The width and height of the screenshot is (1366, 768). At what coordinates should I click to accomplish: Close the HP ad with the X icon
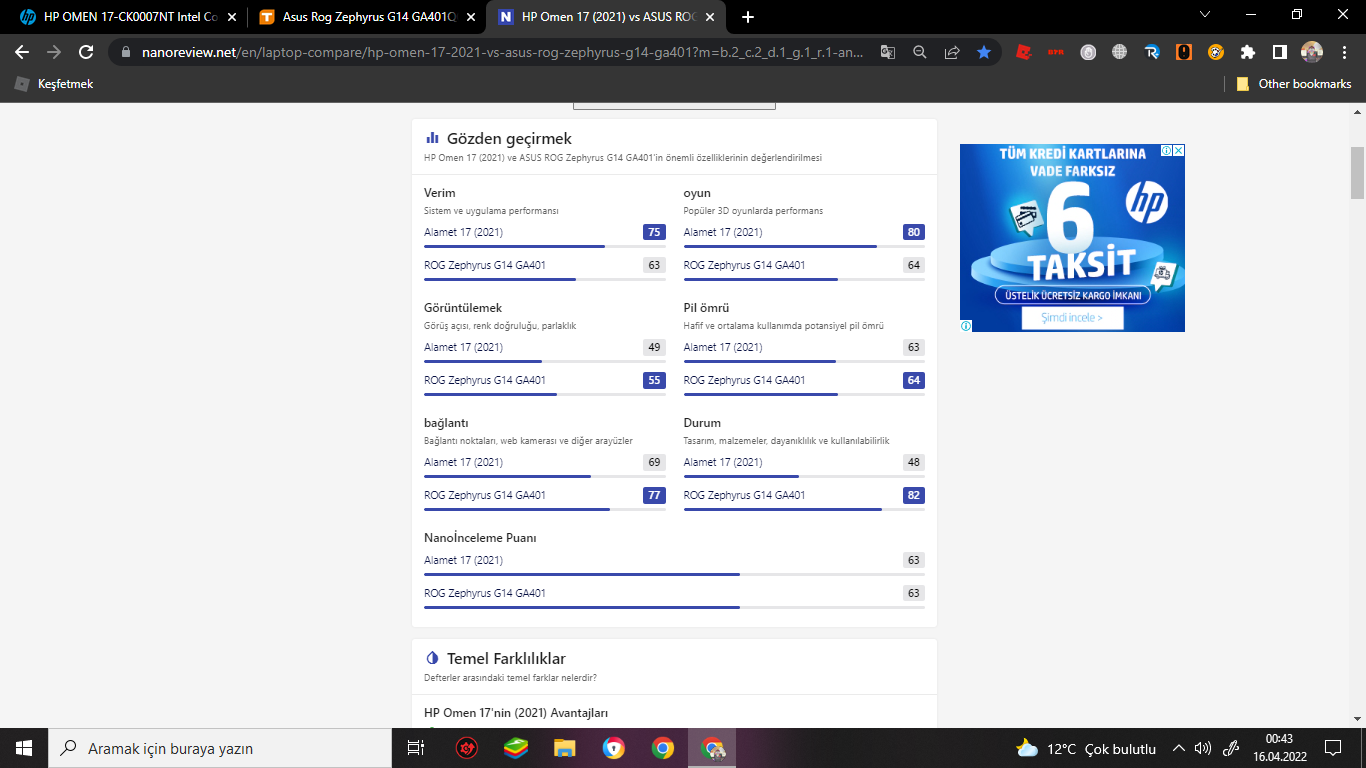pos(1179,151)
